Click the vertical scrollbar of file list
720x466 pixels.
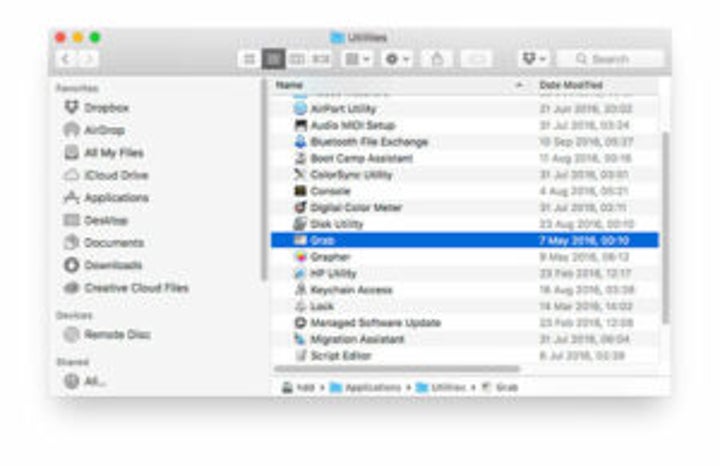point(665,227)
